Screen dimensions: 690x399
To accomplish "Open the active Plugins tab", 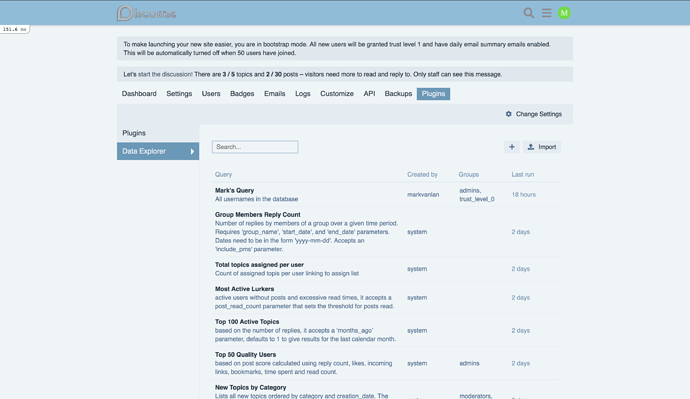I will [x=433, y=94].
